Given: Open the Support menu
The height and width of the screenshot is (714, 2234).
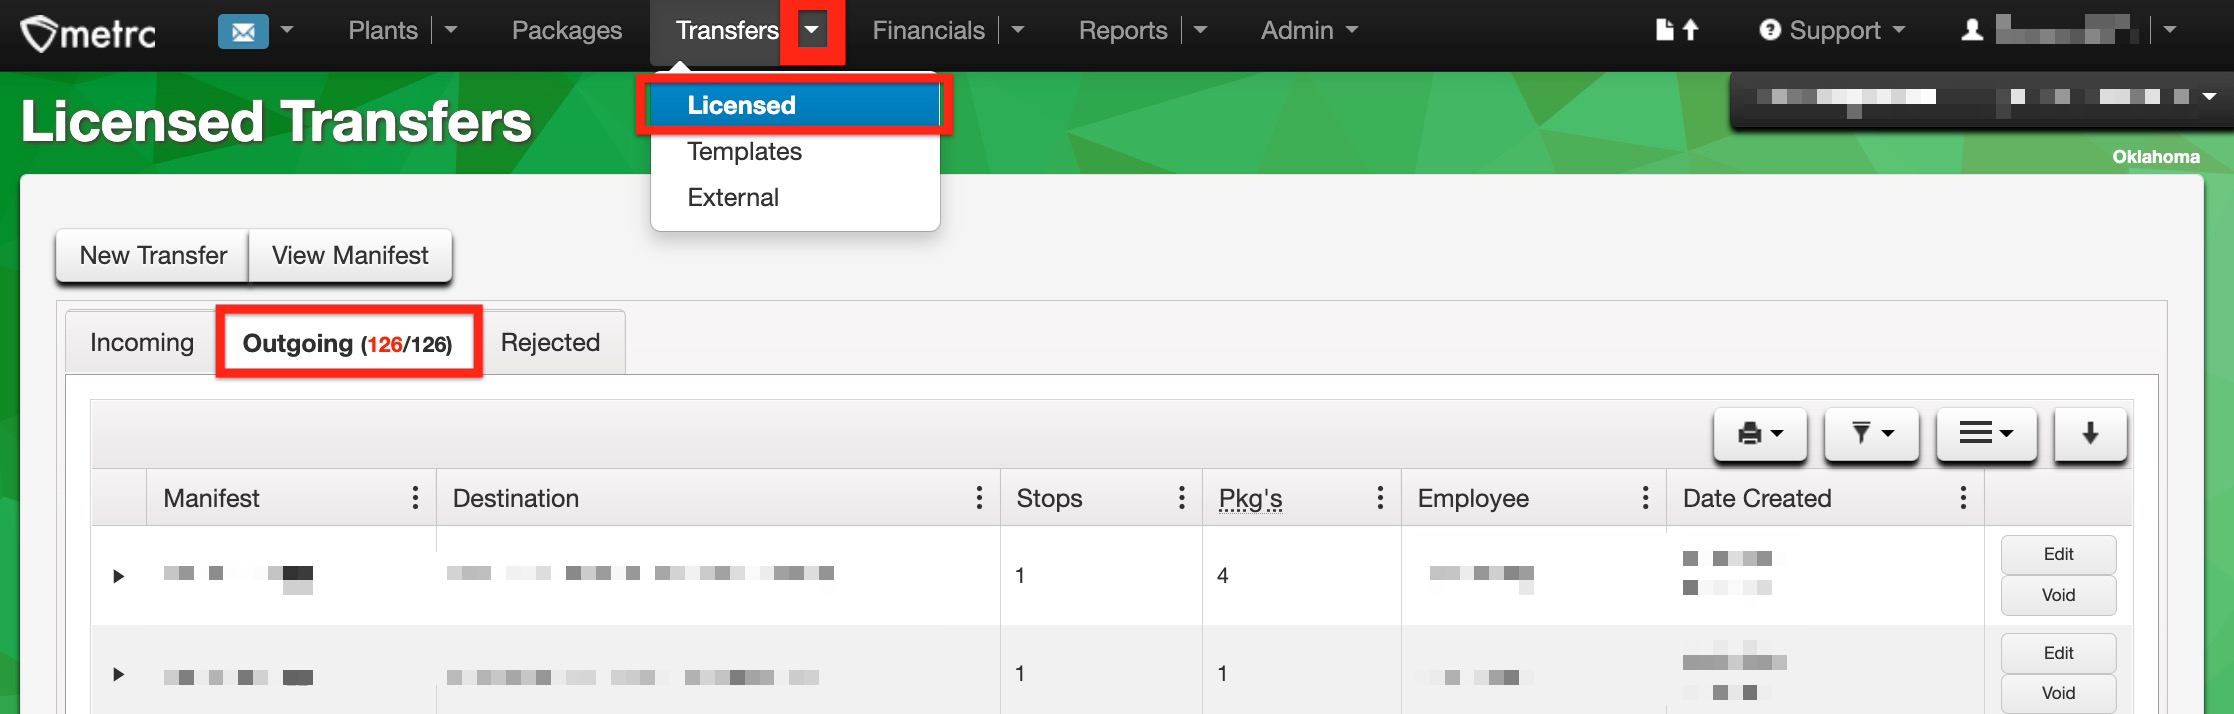Looking at the screenshot, I should click(x=1832, y=30).
